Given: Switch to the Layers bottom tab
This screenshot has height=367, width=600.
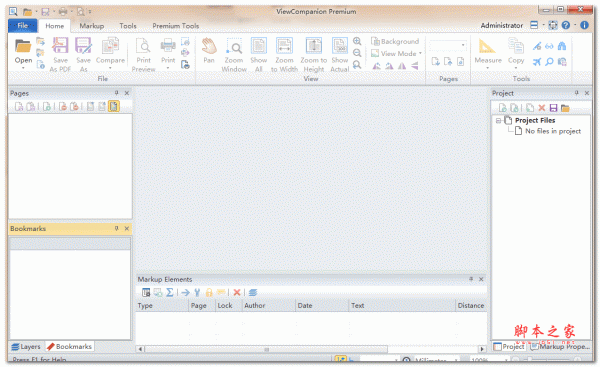Looking at the screenshot, I should pos(26,347).
